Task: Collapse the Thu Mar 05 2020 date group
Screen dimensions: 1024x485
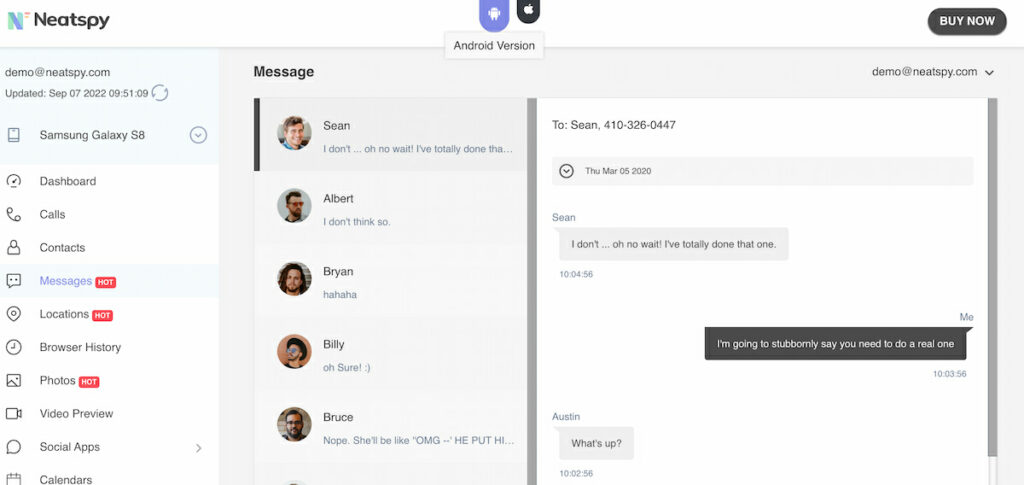Action: (567, 171)
